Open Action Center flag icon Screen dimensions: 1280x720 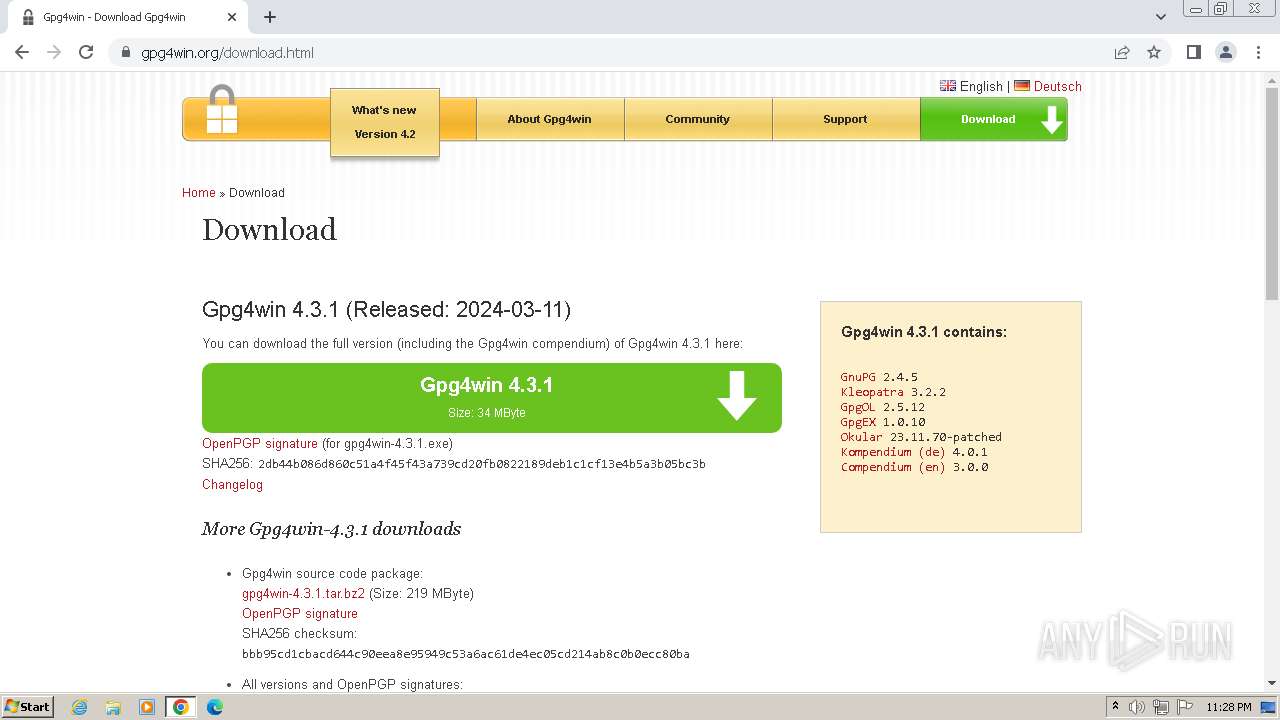tap(1184, 707)
